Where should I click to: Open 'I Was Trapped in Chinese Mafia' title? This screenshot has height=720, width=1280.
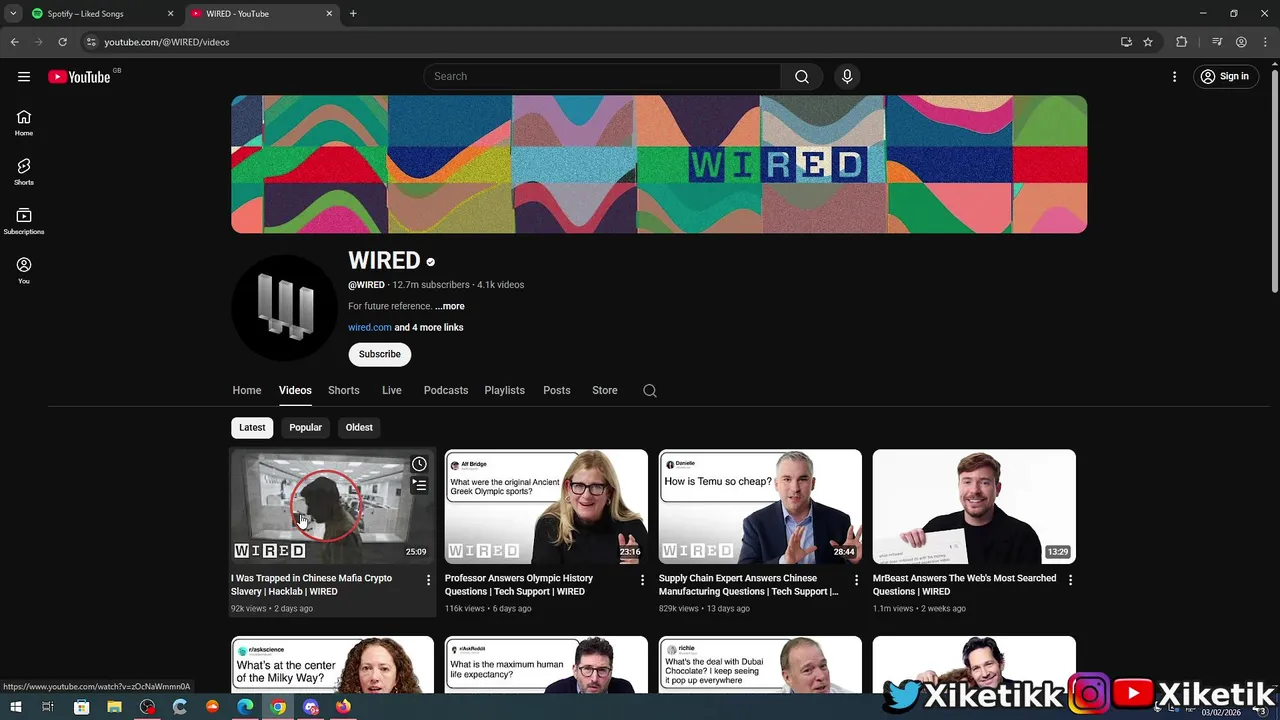(x=312, y=585)
